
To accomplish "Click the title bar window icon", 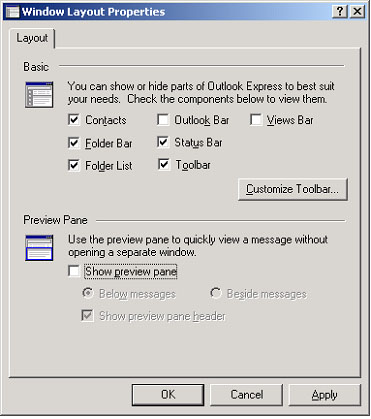I will tap(13, 12).
